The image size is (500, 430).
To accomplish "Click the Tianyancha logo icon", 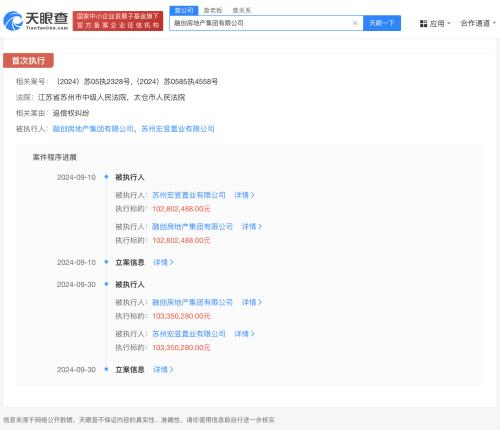I will pos(13,21).
